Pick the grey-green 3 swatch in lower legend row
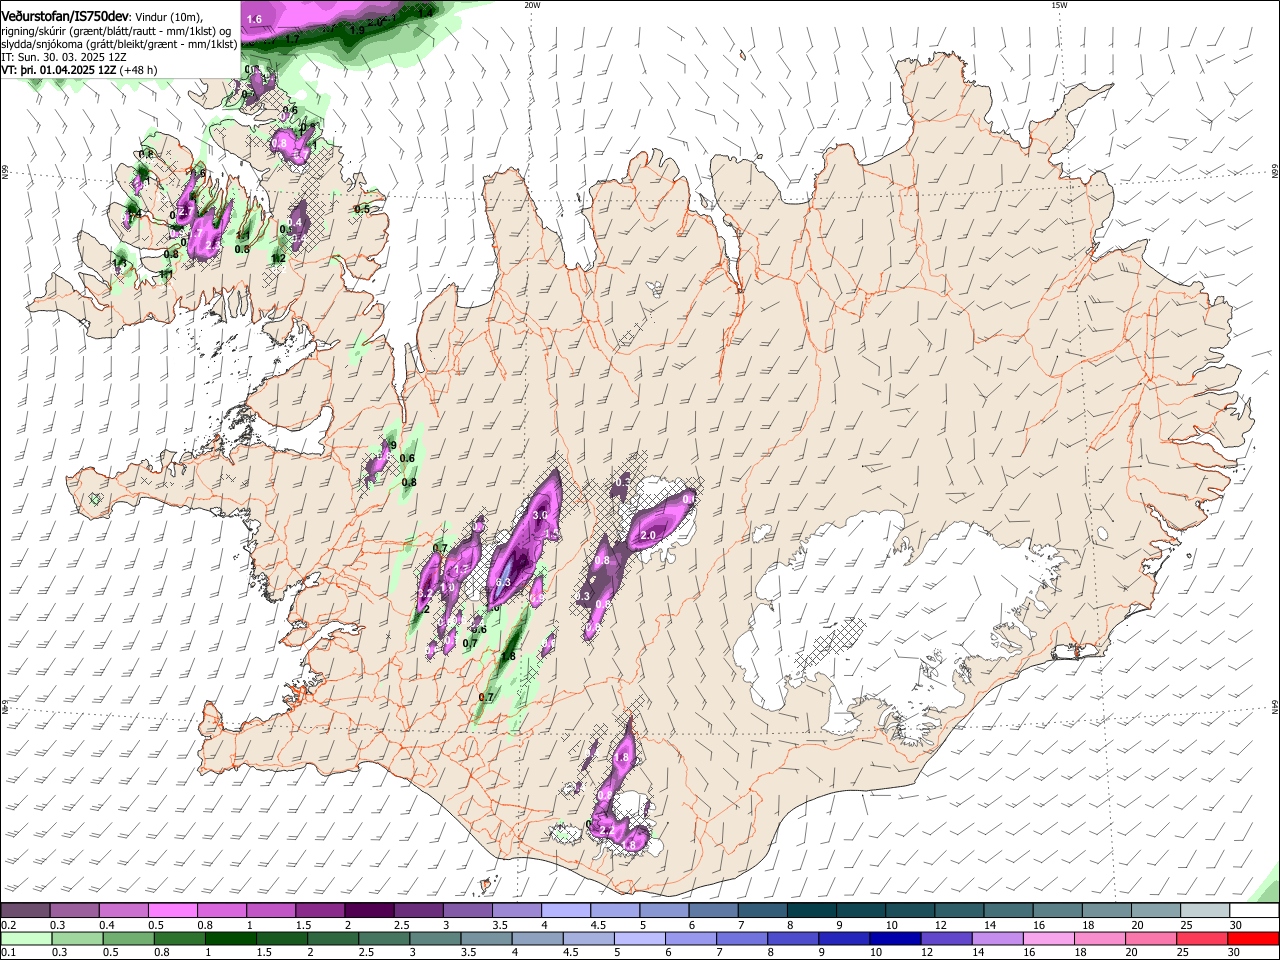 435,938
